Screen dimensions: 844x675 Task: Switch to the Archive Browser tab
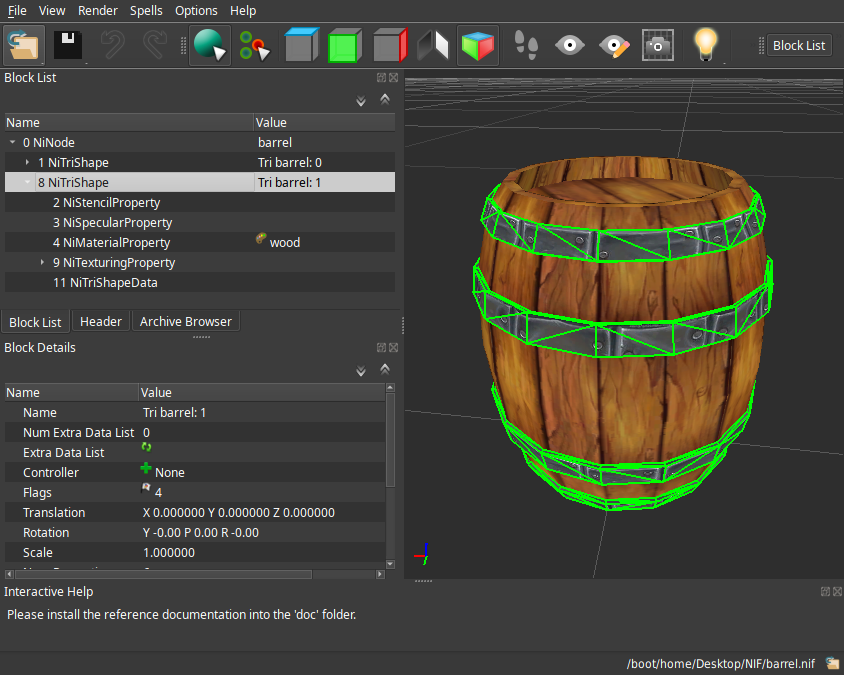[186, 321]
